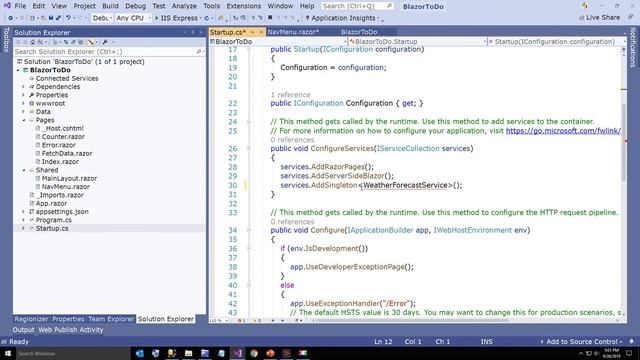Expand the wwwroot folder
Viewport: 640px width, 360px height.
[x=23, y=103]
